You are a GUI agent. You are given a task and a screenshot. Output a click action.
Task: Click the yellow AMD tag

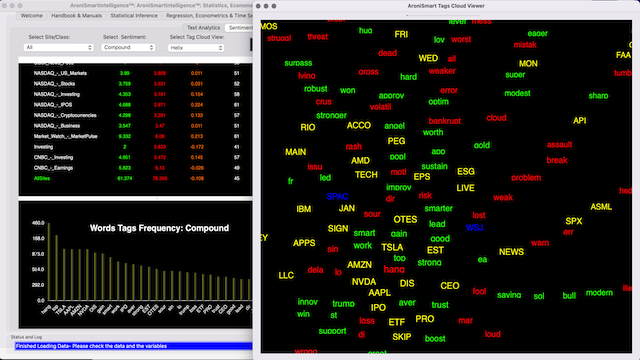(360, 161)
